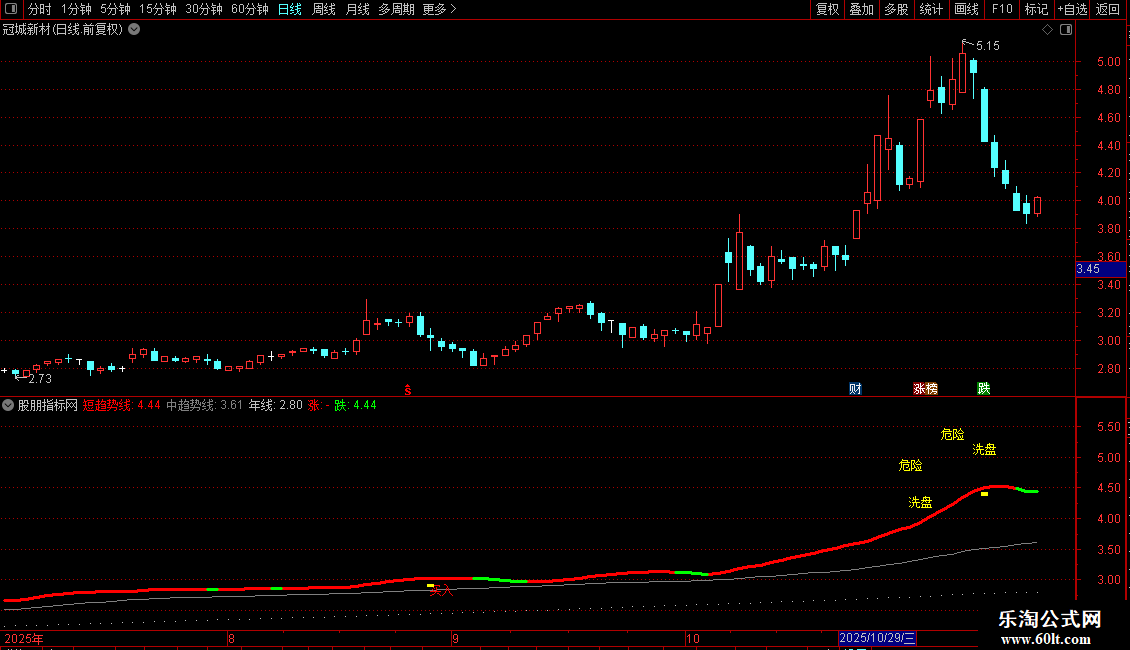Switch to 周线 weekly chart
Viewport: 1130px width, 650px height.
(324, 9)
